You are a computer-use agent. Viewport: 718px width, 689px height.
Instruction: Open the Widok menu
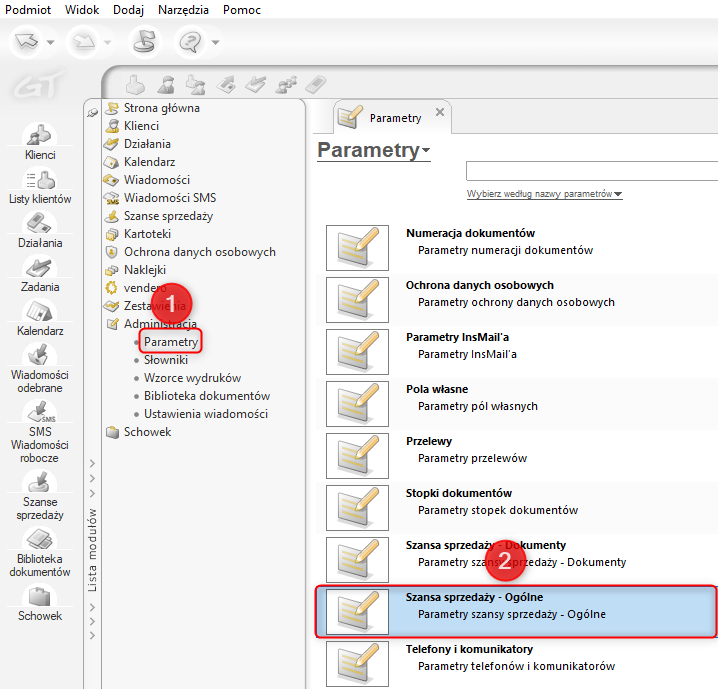pyautogui.click(x=82, y=10)
